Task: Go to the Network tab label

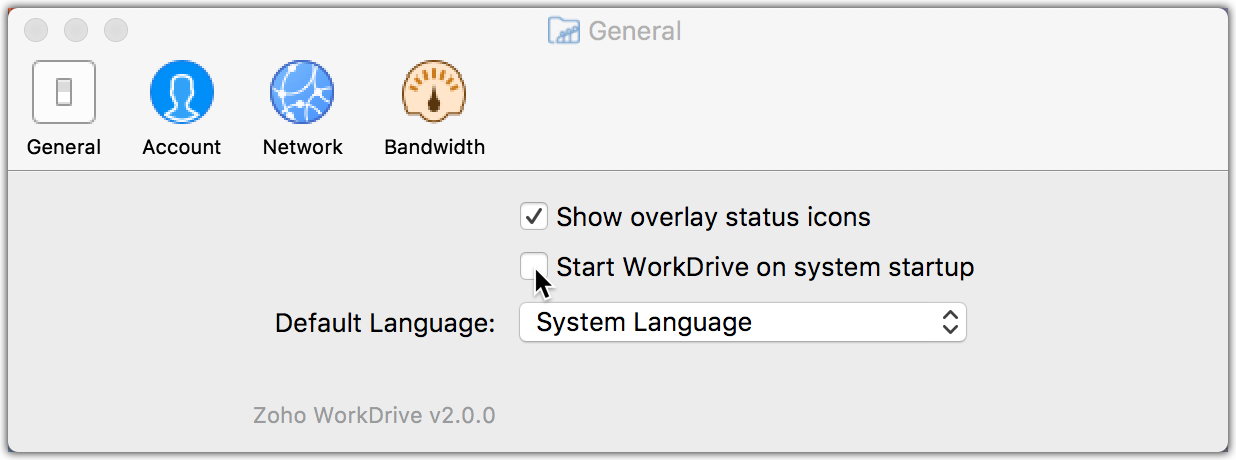Action: [x=302, y=147]
